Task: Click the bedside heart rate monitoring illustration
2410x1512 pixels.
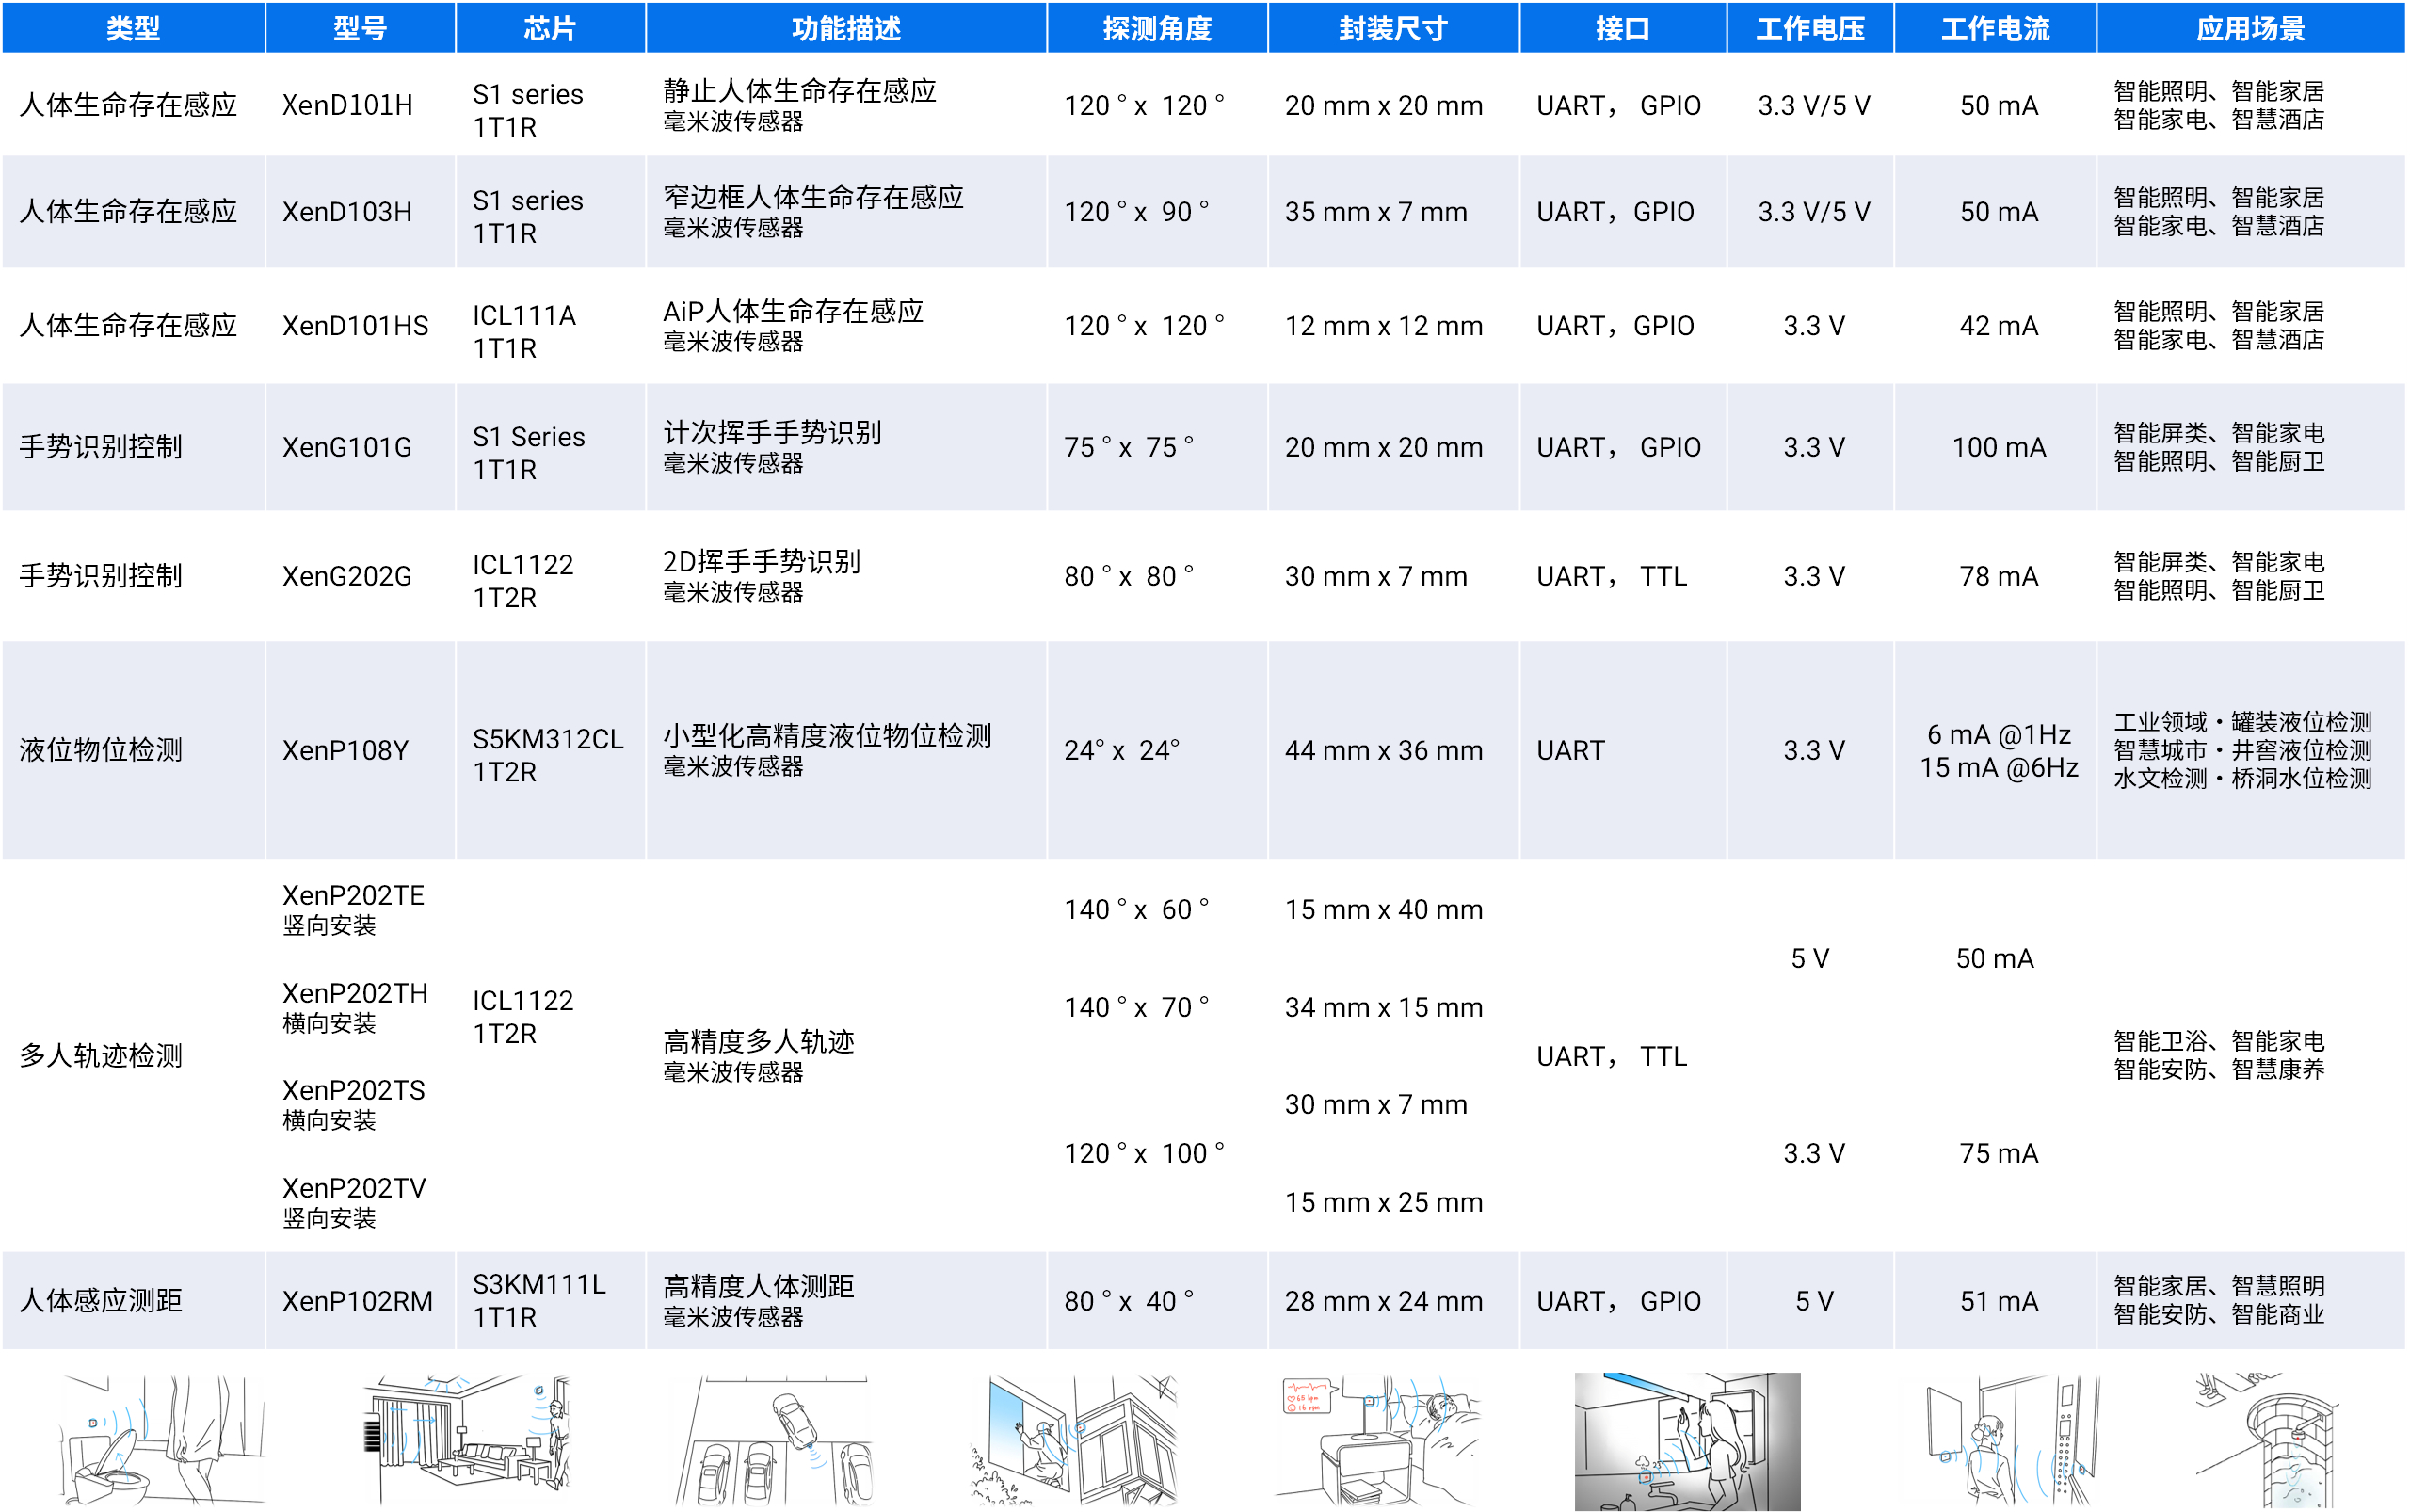Action: pyautogui.click(x=1378, y=1440)
